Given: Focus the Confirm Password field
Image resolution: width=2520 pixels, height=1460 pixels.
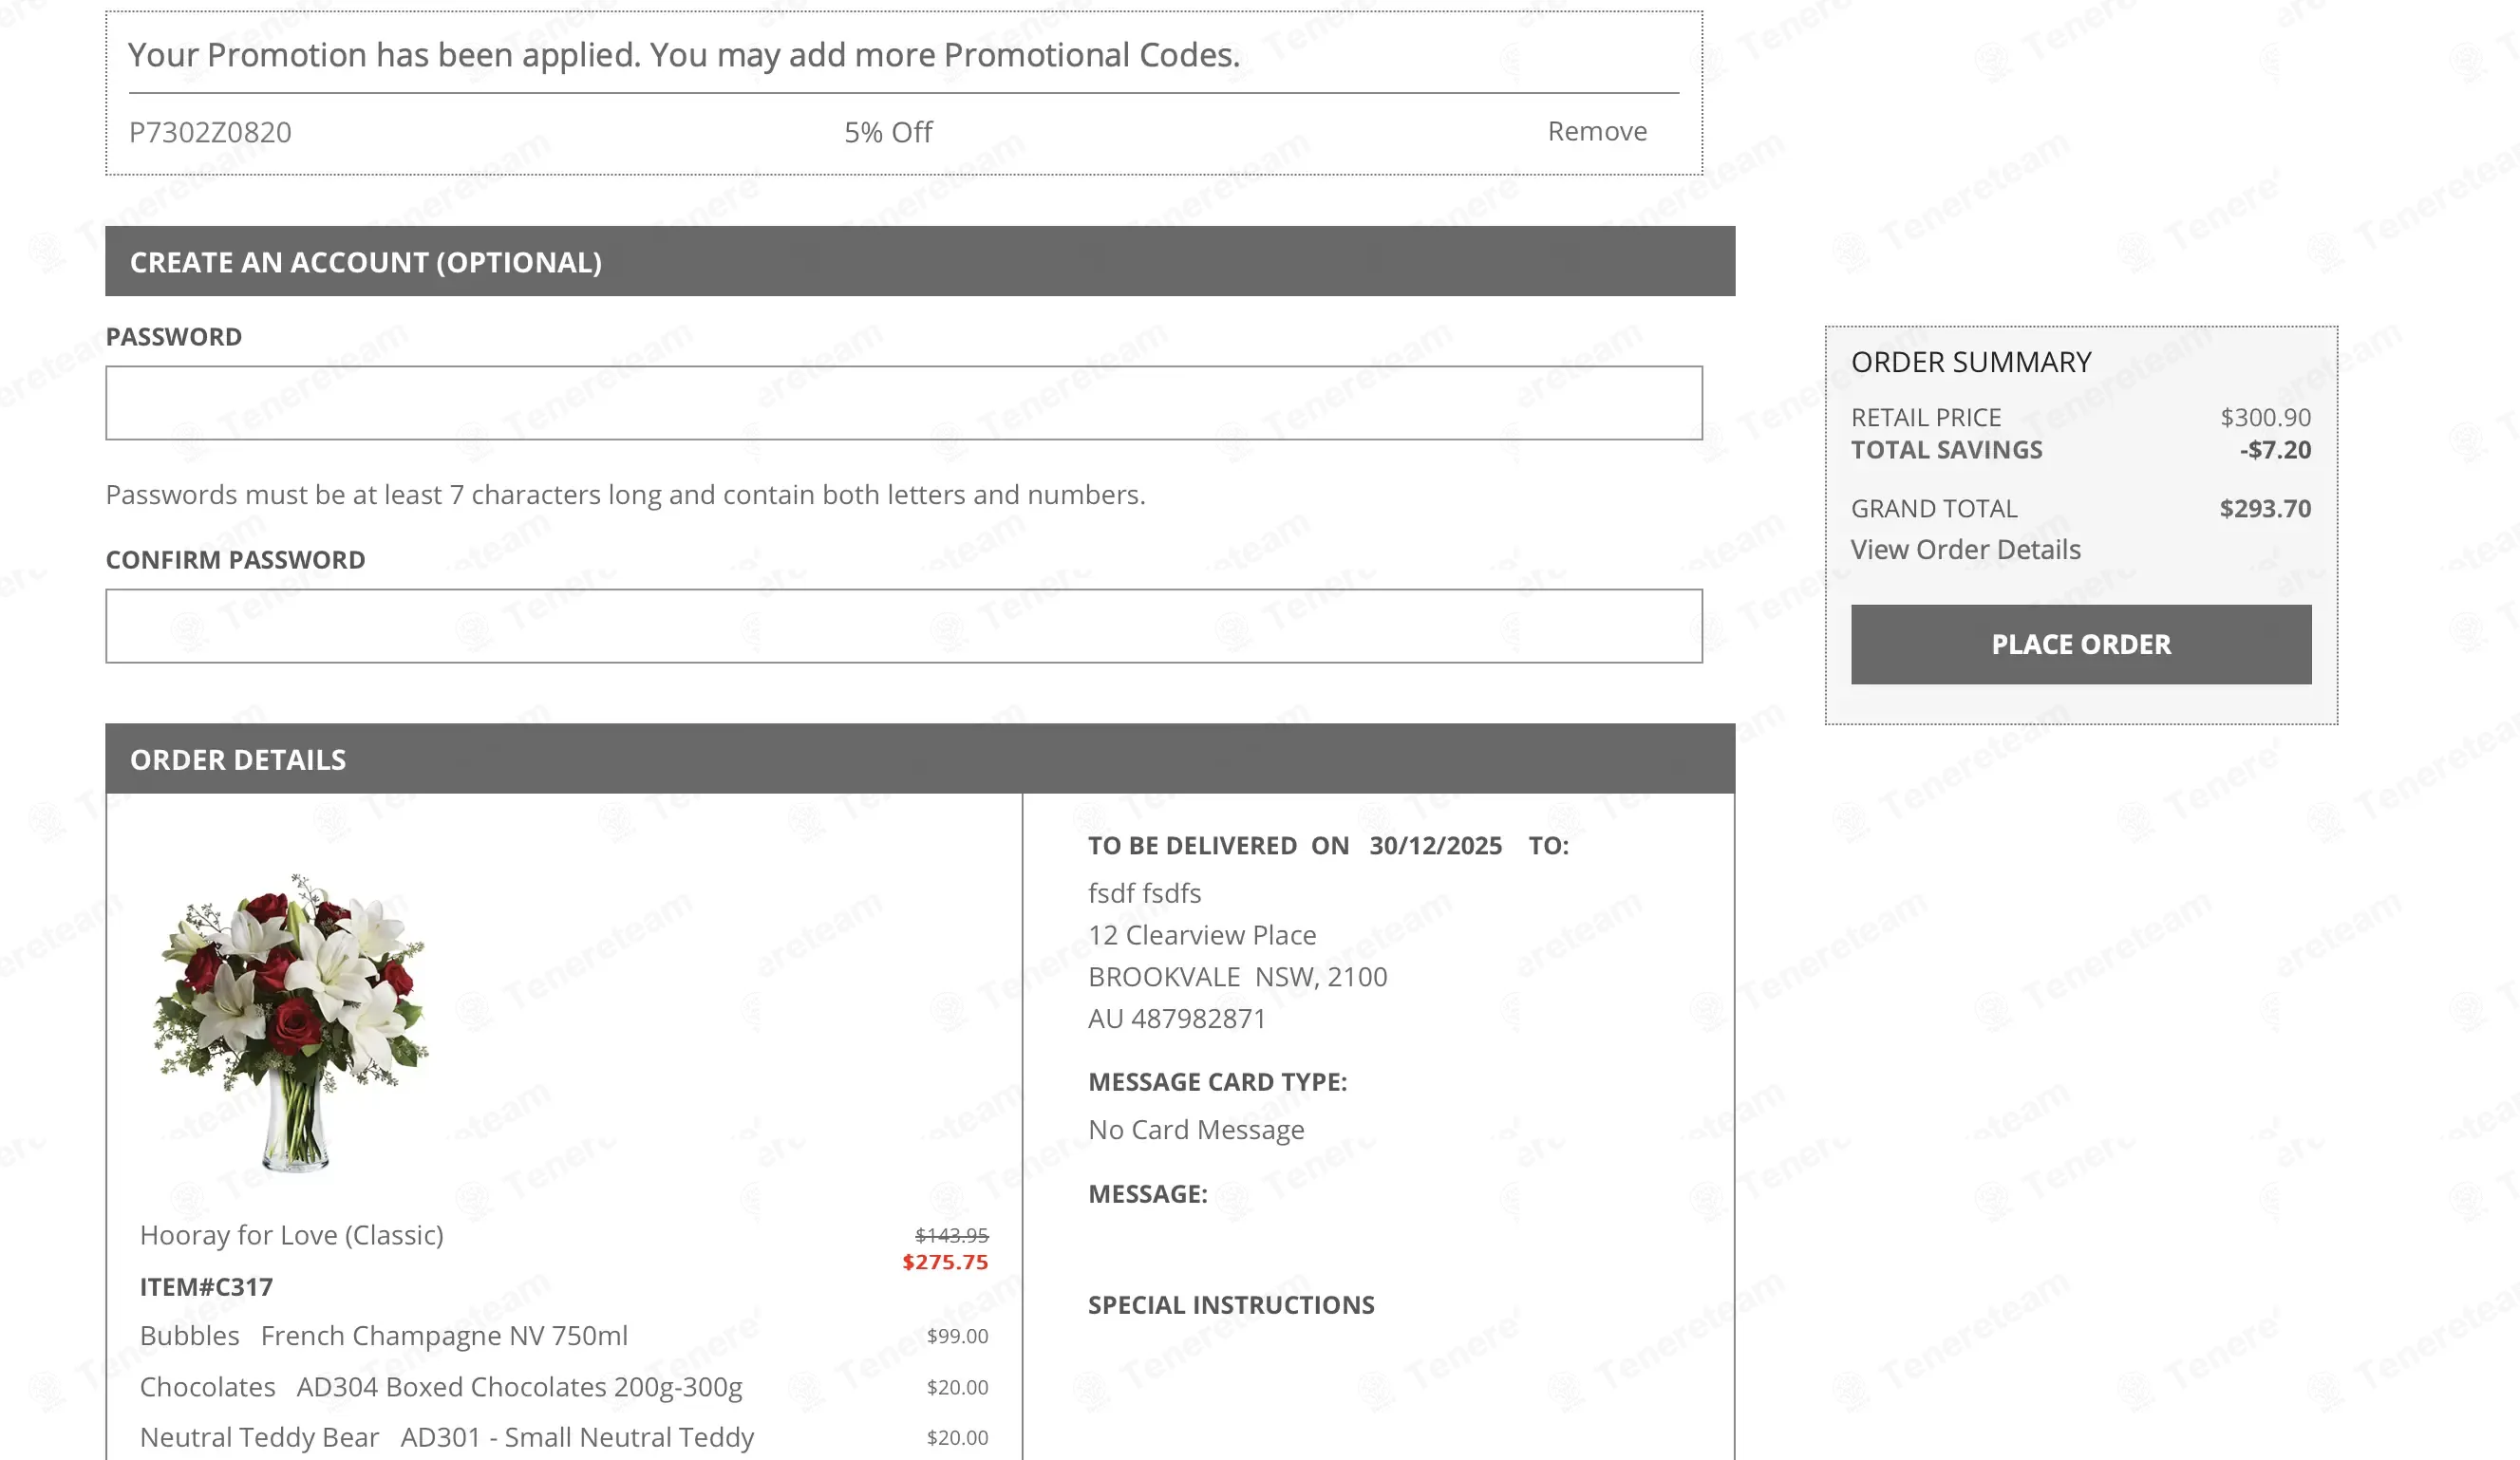Looking at the screenshot, I should (x=904, y=626).
